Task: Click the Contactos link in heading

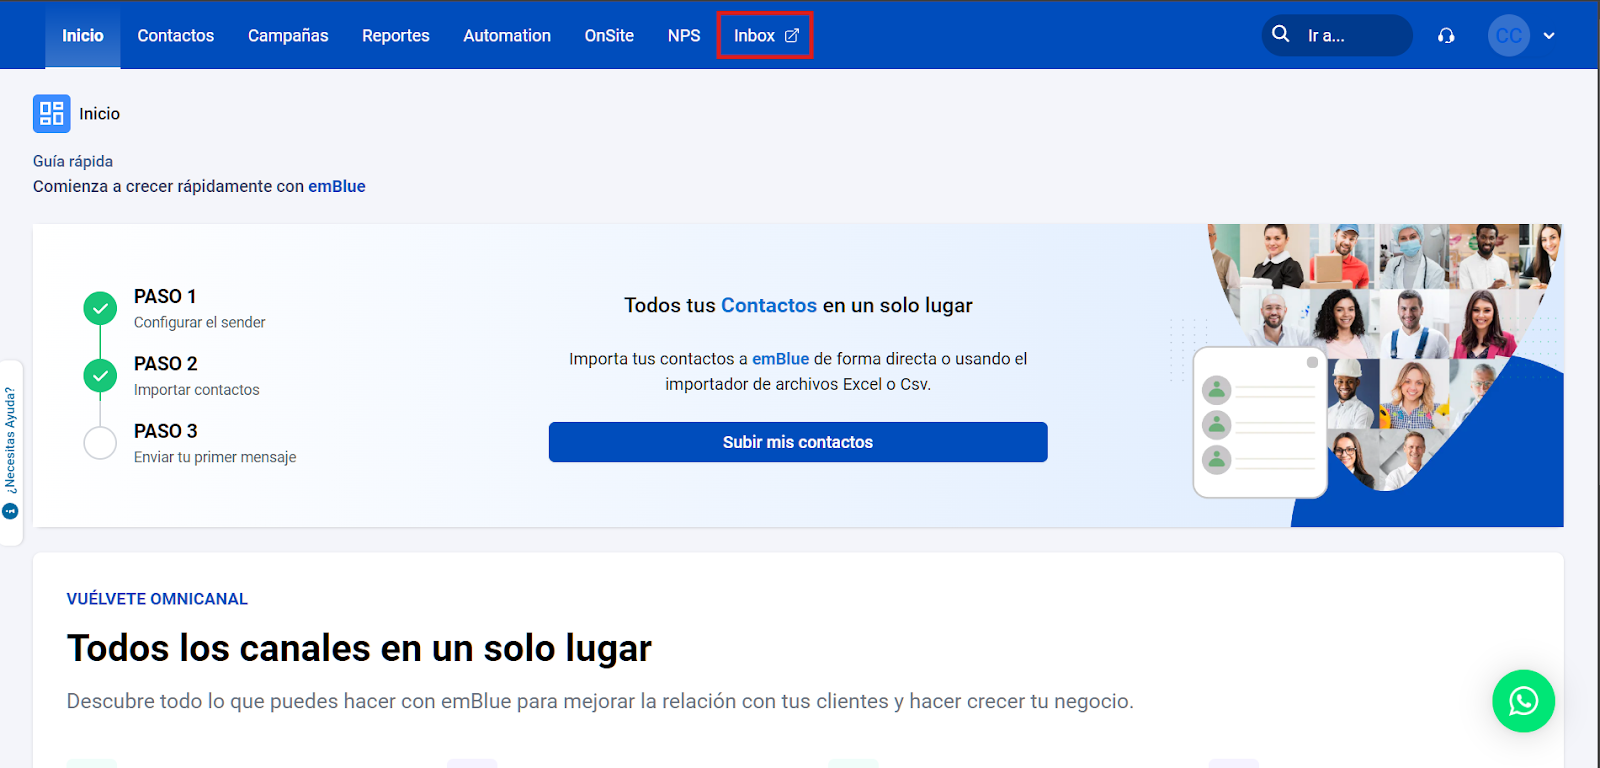Action: point(769,305)
